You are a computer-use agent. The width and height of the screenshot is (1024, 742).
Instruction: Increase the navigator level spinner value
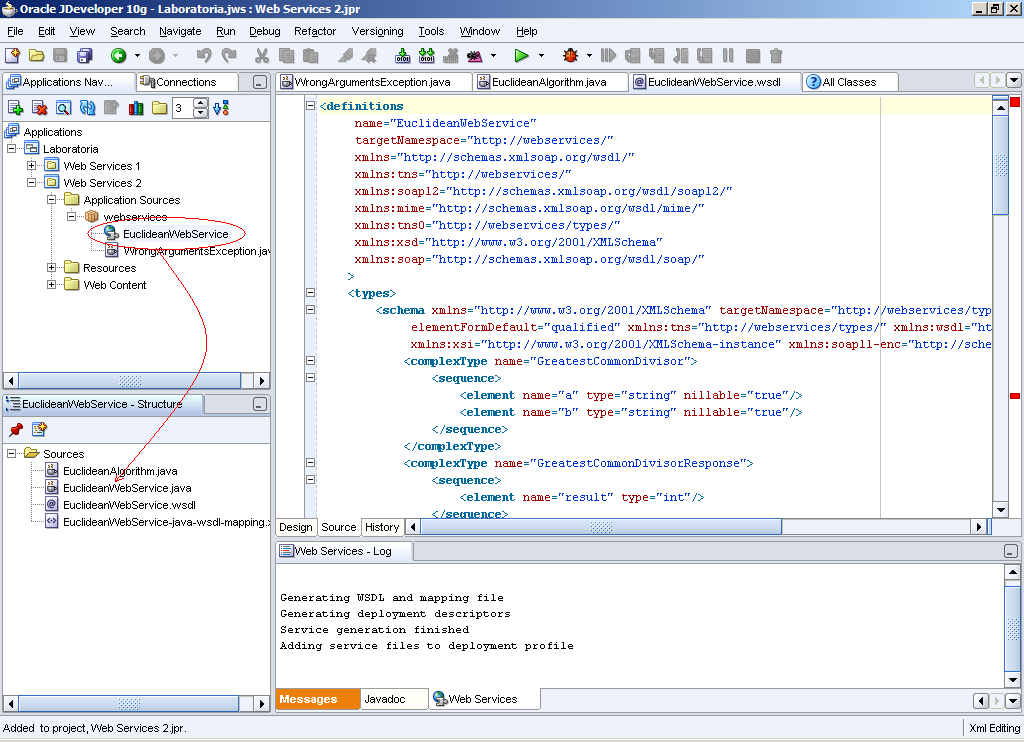coord(200,103)
